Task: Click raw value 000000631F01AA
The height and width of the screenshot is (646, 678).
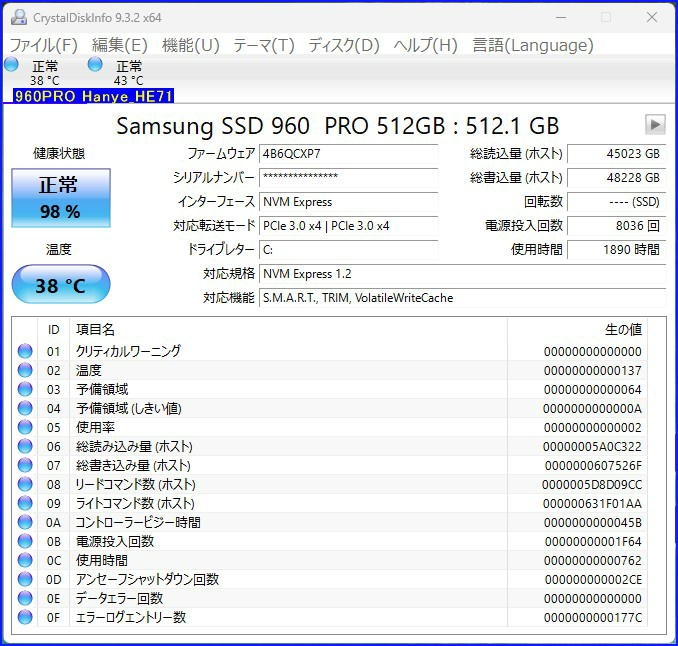Action: [x=592, y=504]
